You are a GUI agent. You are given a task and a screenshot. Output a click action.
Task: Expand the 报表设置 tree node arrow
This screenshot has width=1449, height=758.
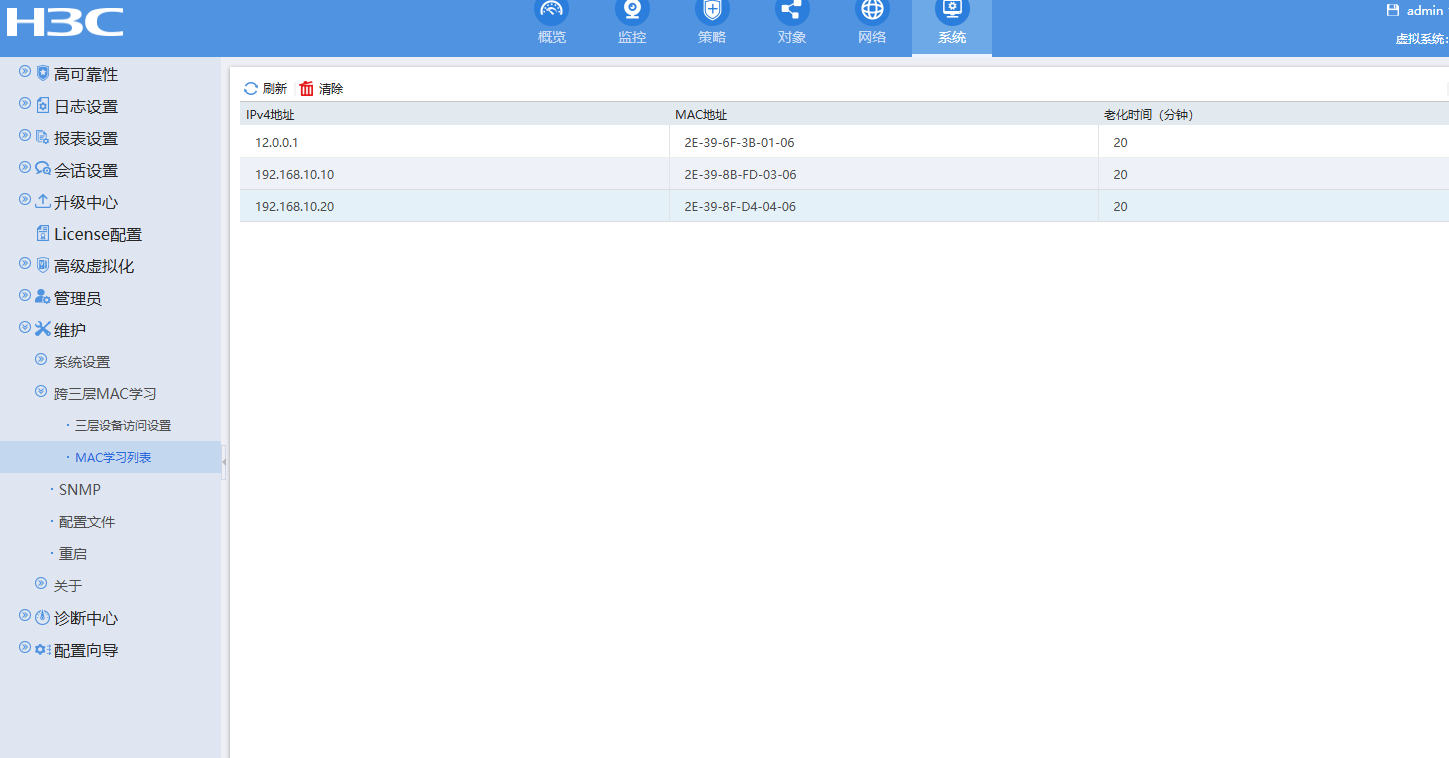click(x=25, y=136)
